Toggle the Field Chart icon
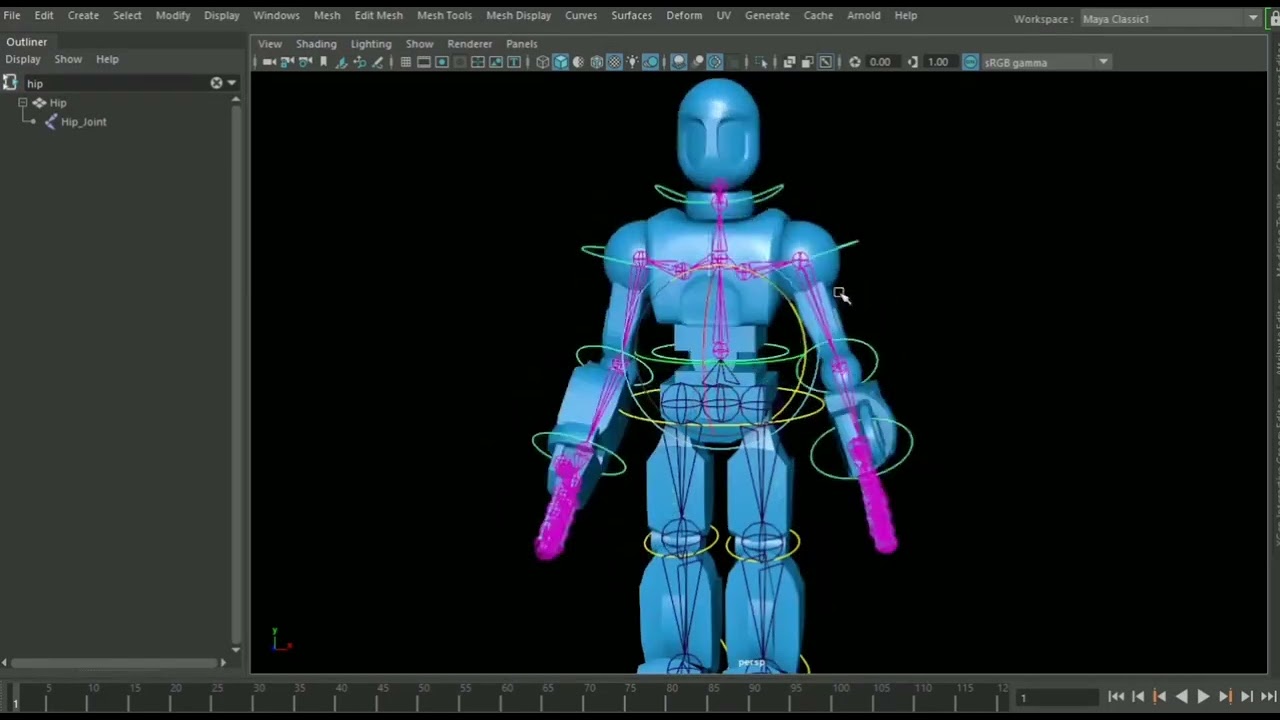The image size is (1280, 720). [478, 62]
